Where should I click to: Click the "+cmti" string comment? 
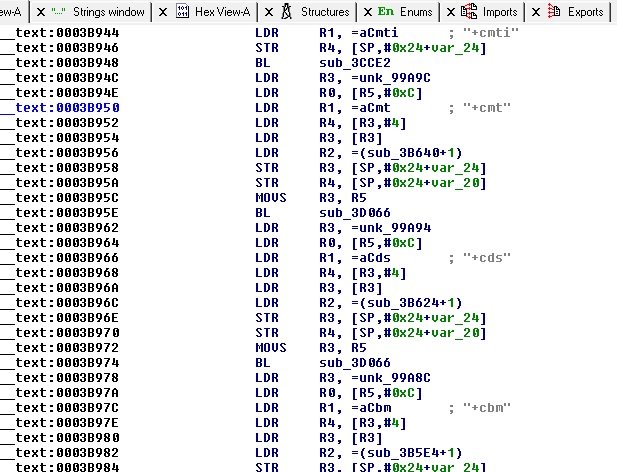click(x=491, y=33)
